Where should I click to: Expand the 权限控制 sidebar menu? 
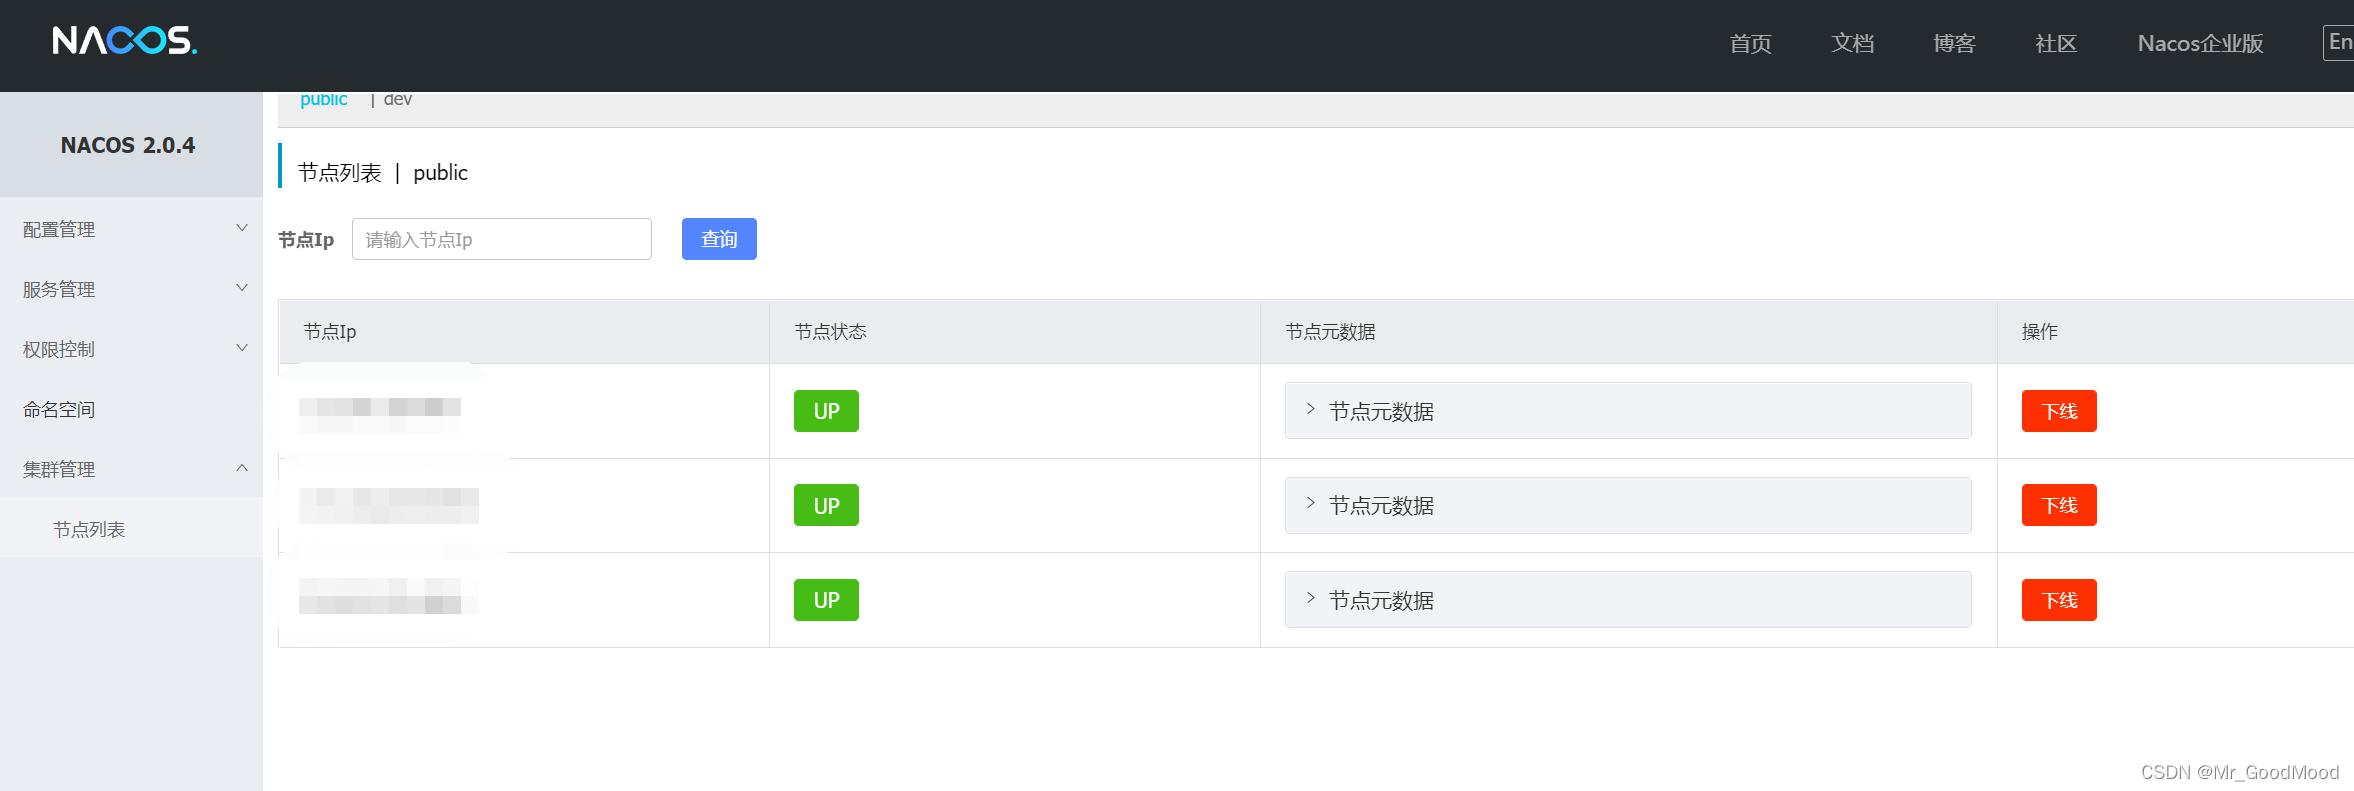[130, 349]
